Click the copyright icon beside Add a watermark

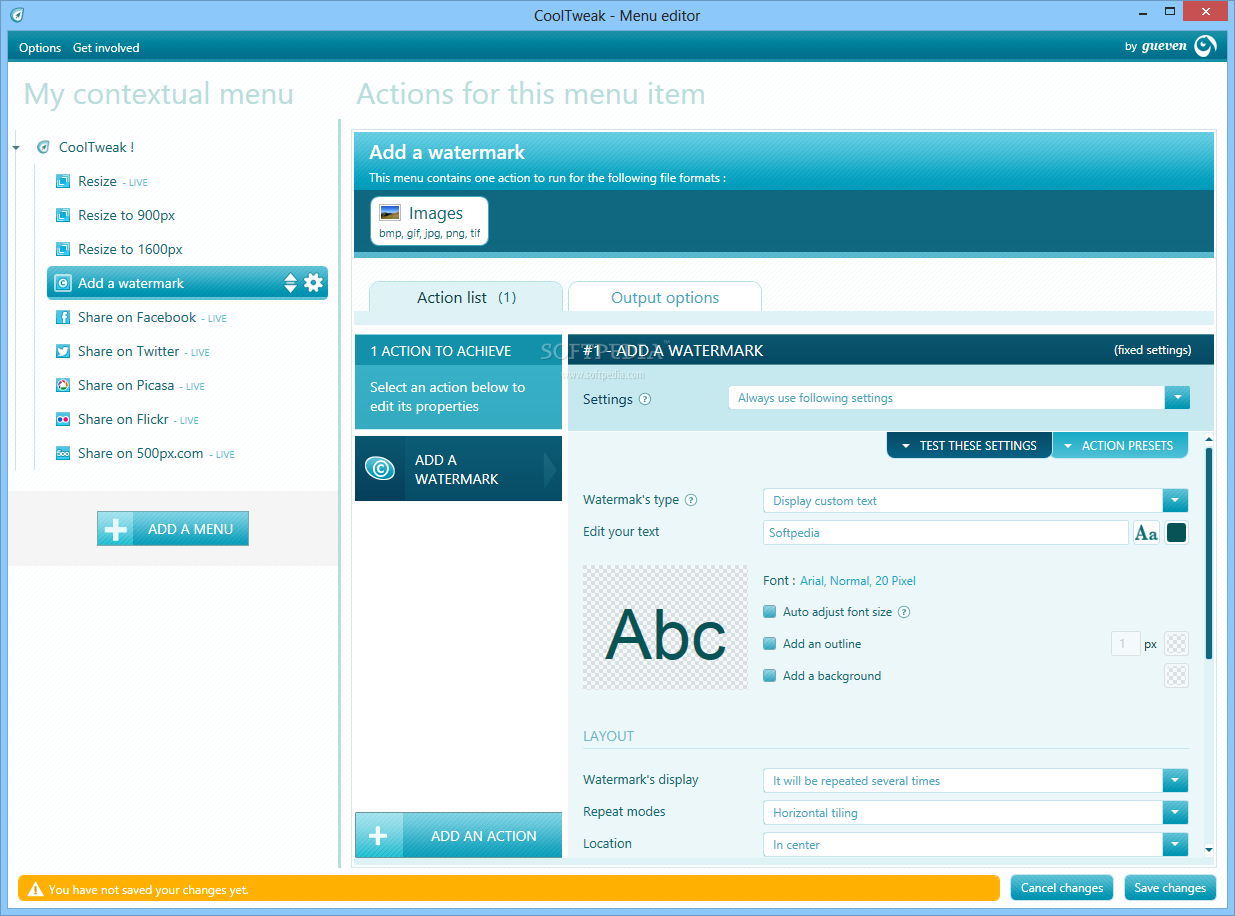tap(63, 283)
